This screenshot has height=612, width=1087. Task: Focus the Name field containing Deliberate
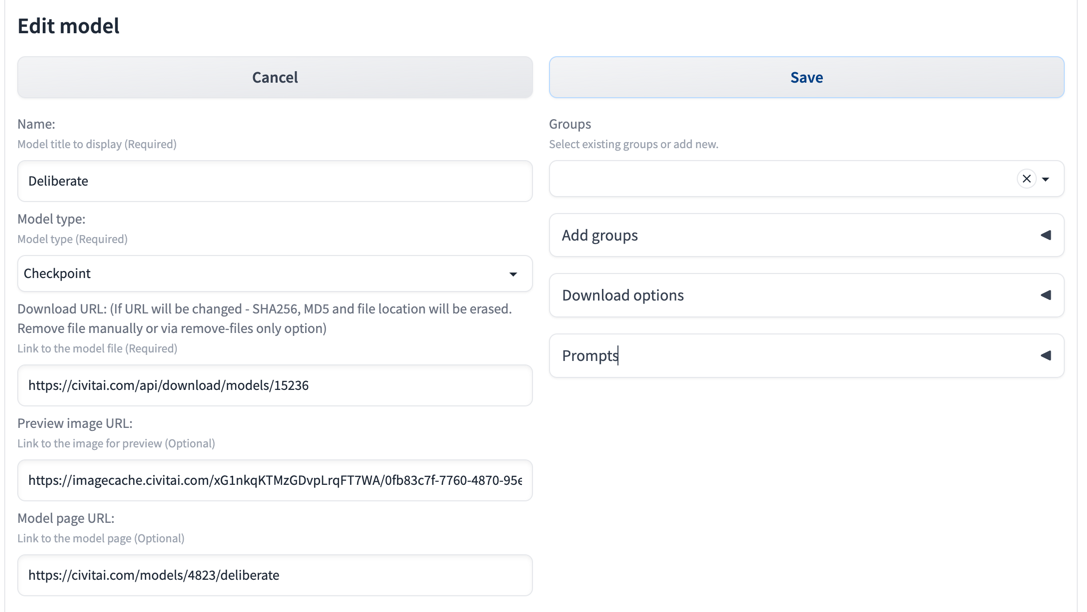coord(274,181)
